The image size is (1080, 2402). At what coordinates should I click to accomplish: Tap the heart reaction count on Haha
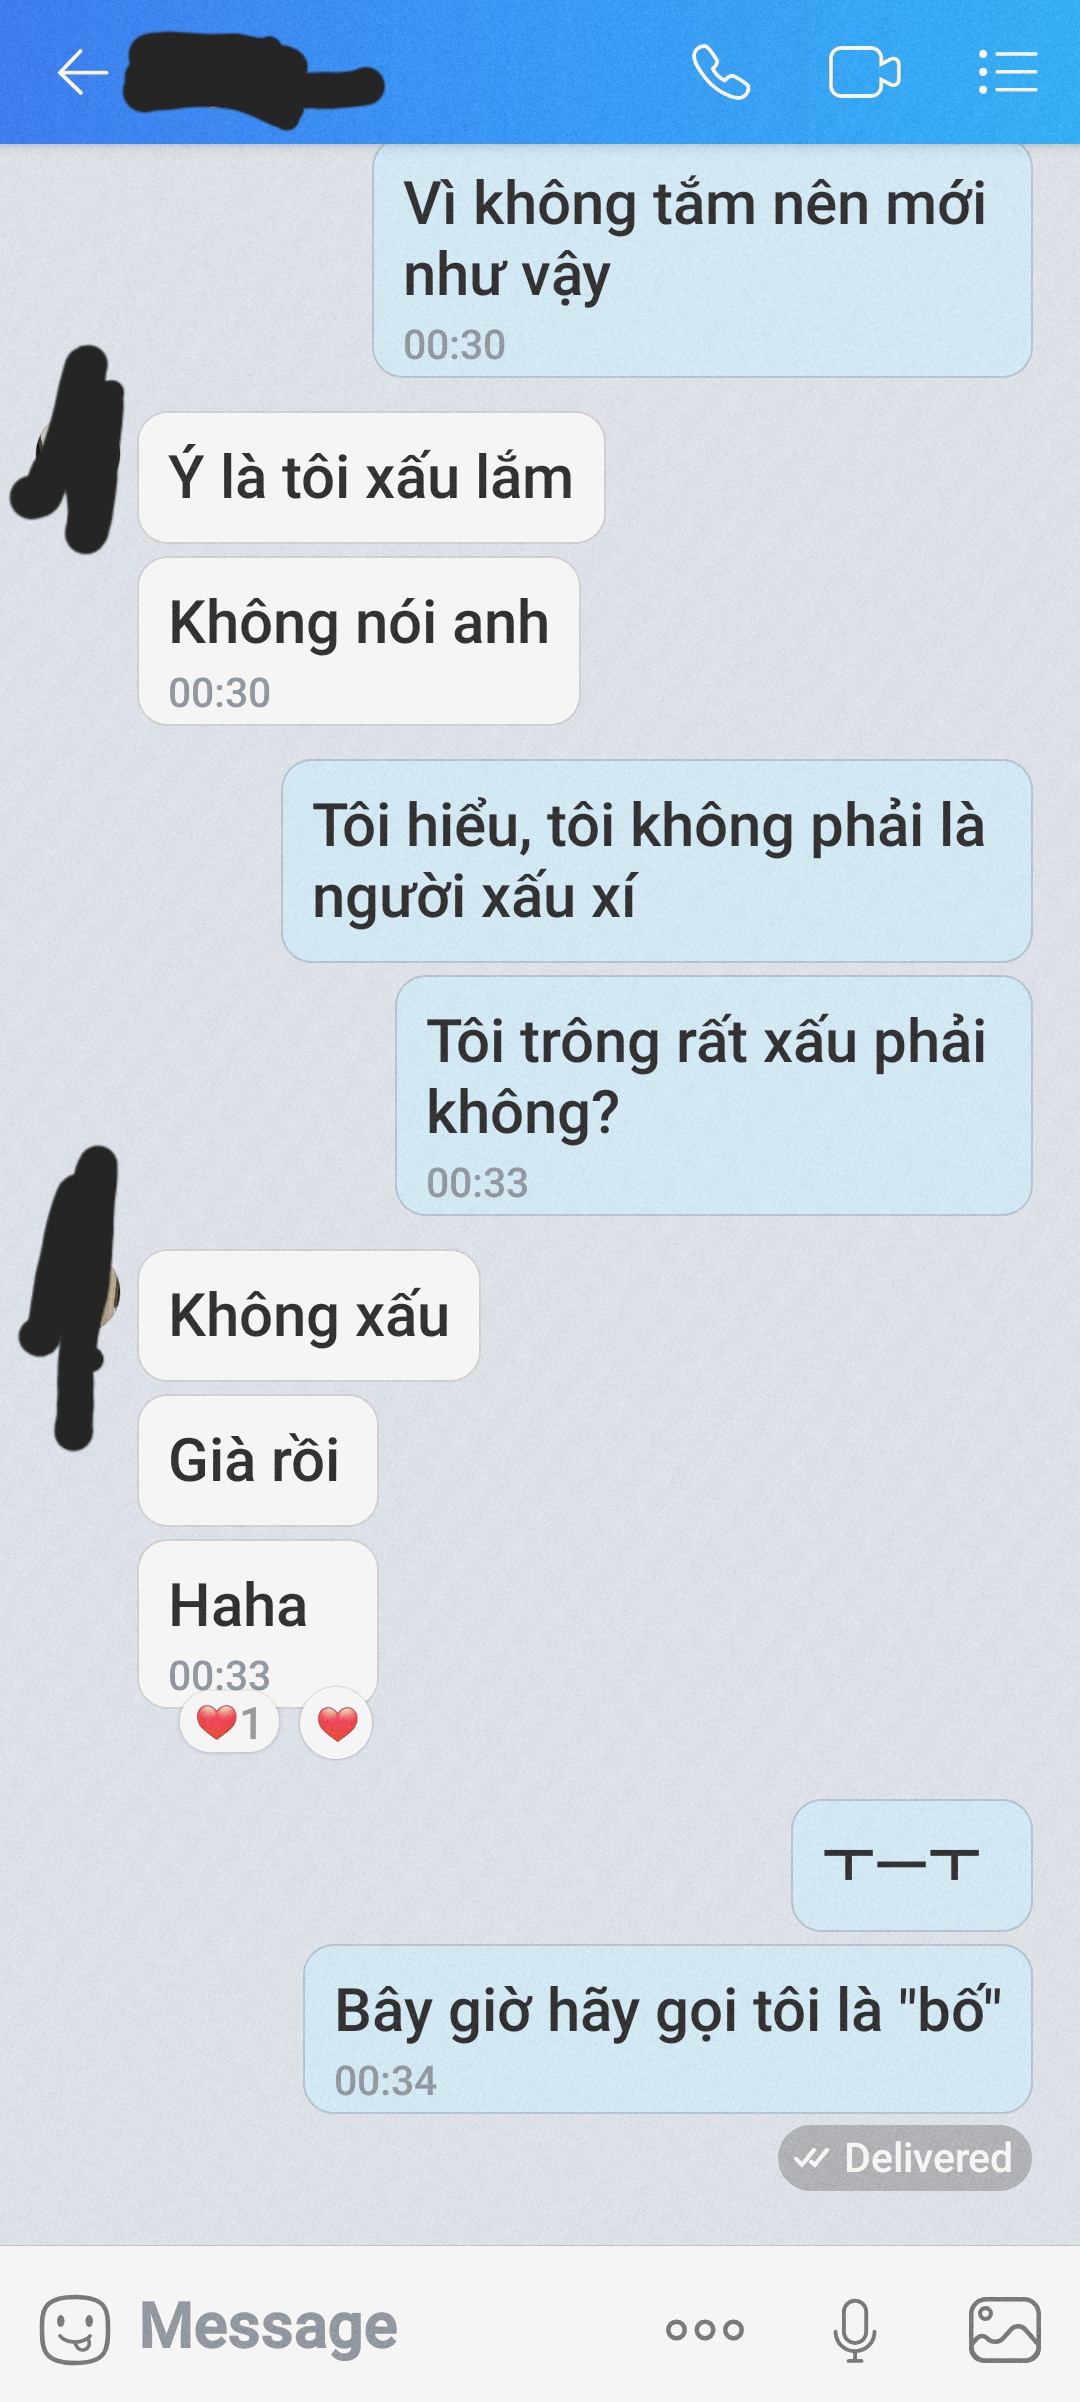click(x=229, y=1723)
